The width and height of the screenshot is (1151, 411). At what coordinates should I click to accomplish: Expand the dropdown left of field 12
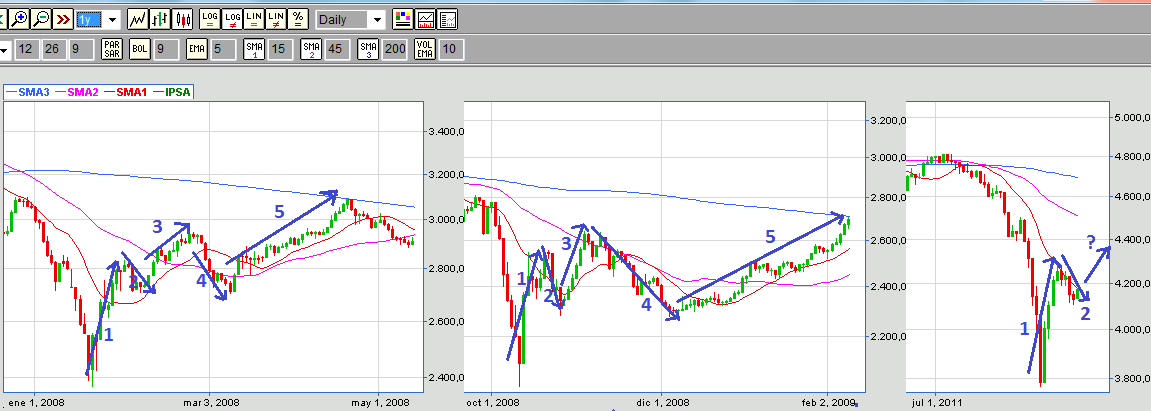pyautogui.click(x=4, y=48)
